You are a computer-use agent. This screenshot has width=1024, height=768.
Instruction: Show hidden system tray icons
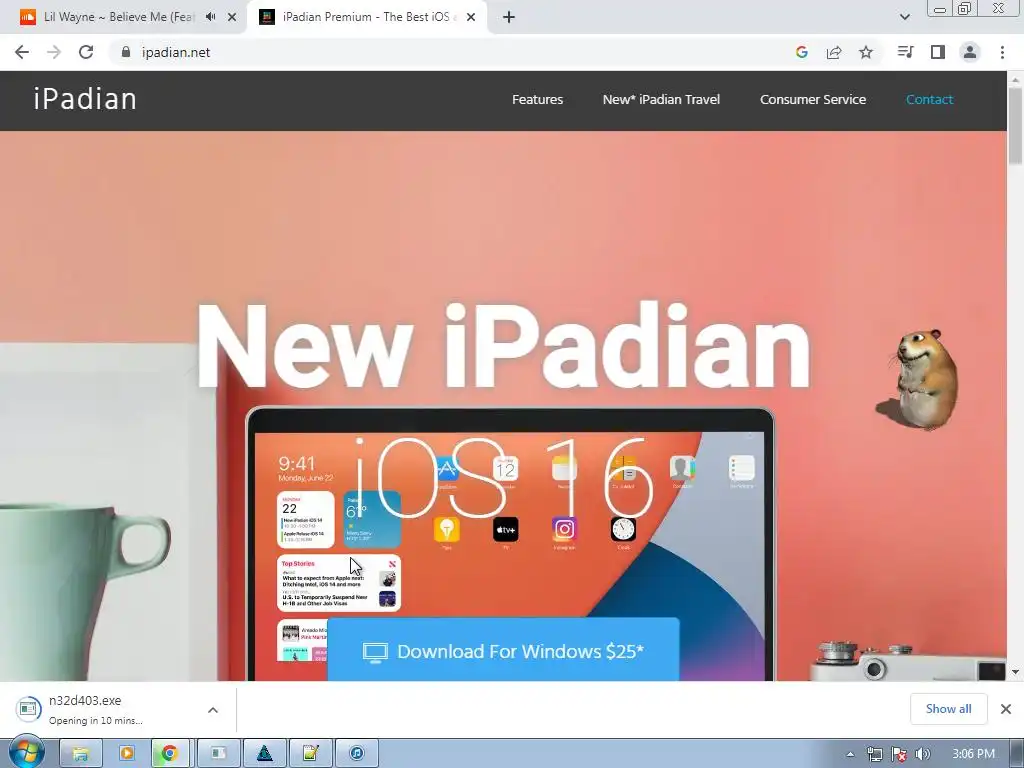pos(850,754)
